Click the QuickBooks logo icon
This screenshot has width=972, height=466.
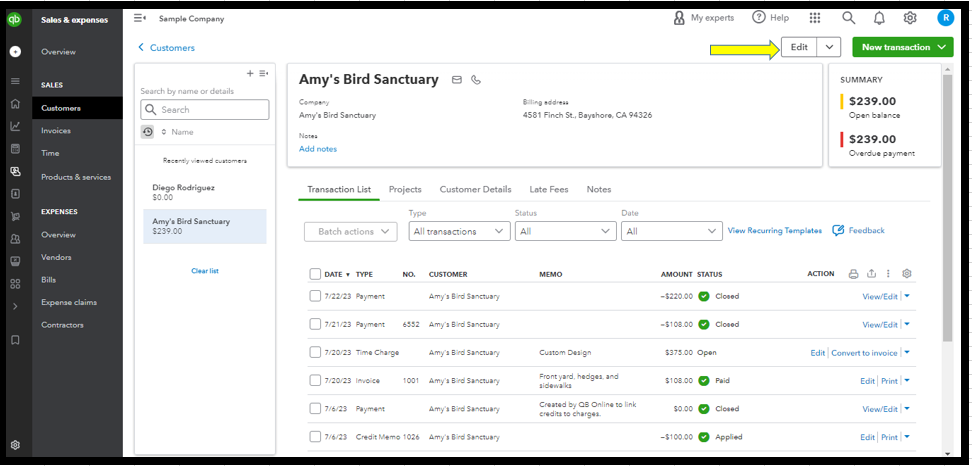click(x=15, y=19)
